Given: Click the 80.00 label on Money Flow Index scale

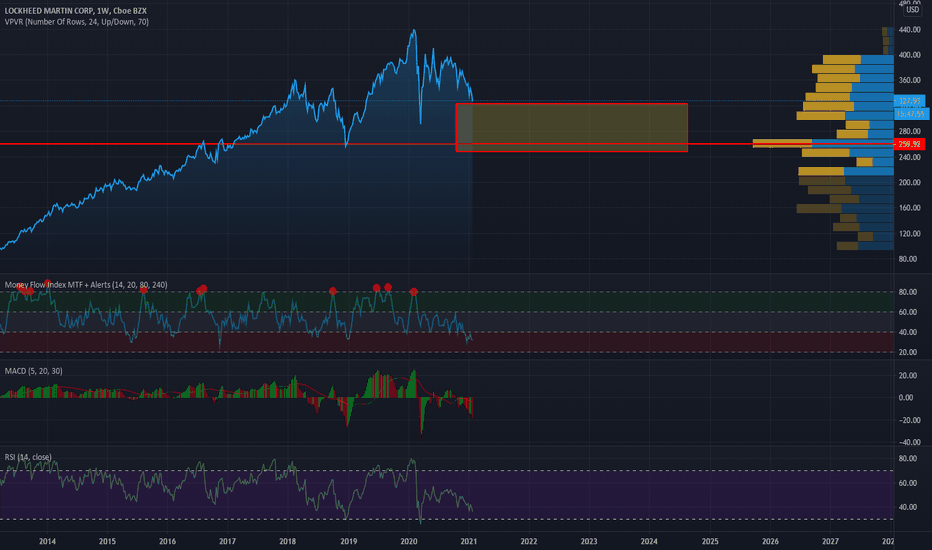Looking at the screenshot, I should [x=907, y=292].
